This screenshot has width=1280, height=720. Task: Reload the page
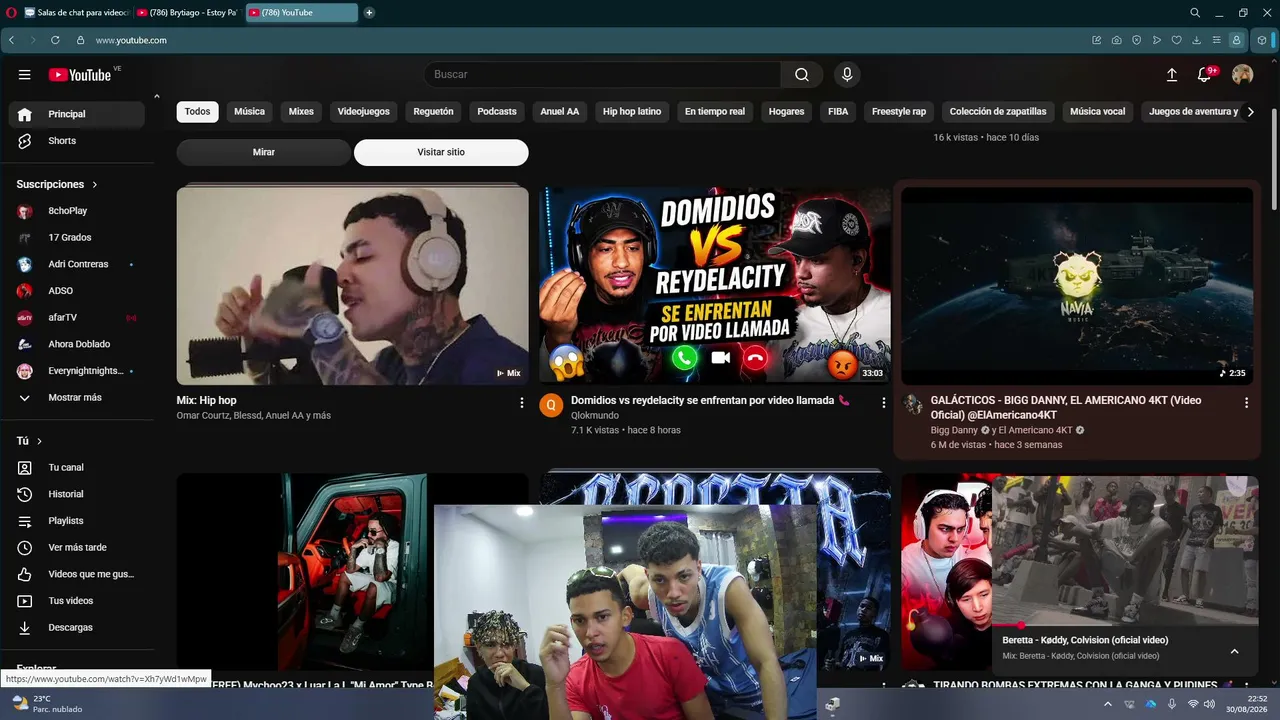(55, 40)
